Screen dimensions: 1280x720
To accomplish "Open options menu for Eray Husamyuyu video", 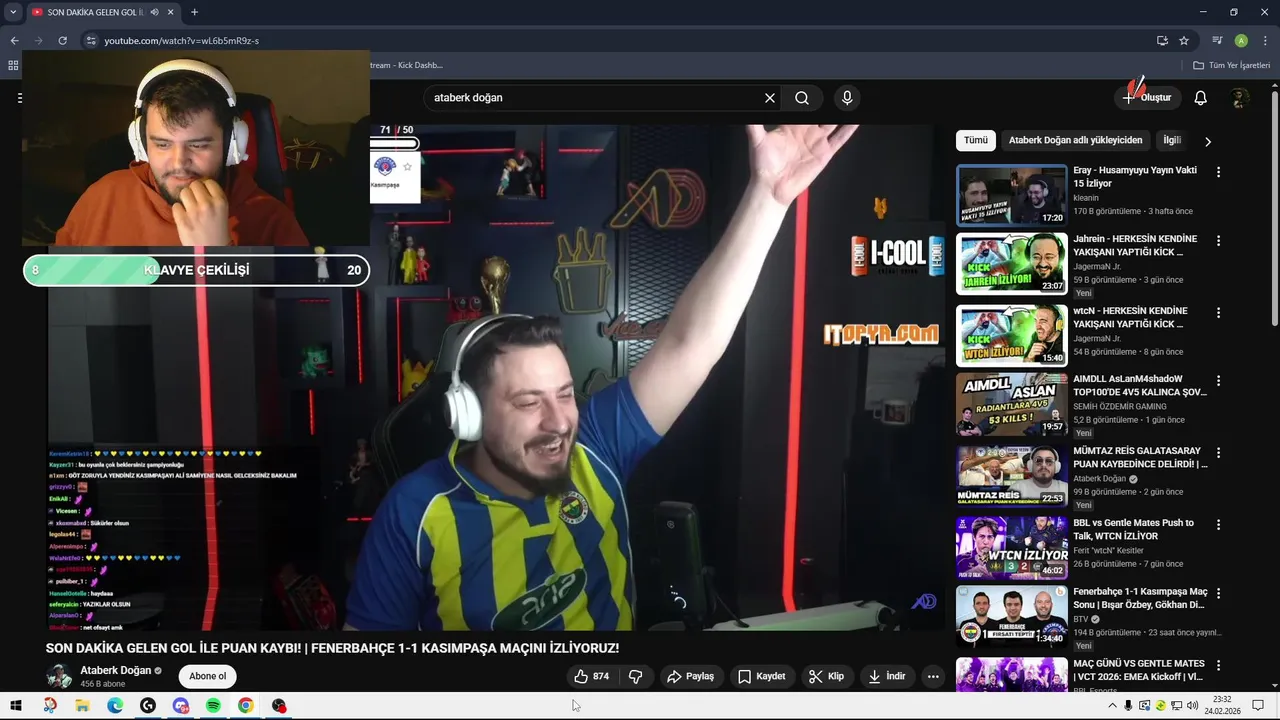I will tap(1218, 172).
